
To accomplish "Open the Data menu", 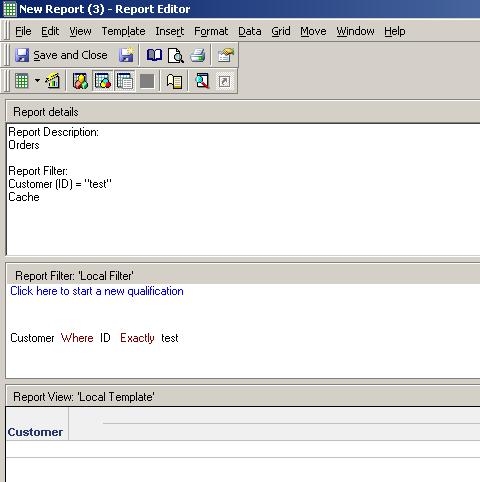I will [x=250, y=31].
